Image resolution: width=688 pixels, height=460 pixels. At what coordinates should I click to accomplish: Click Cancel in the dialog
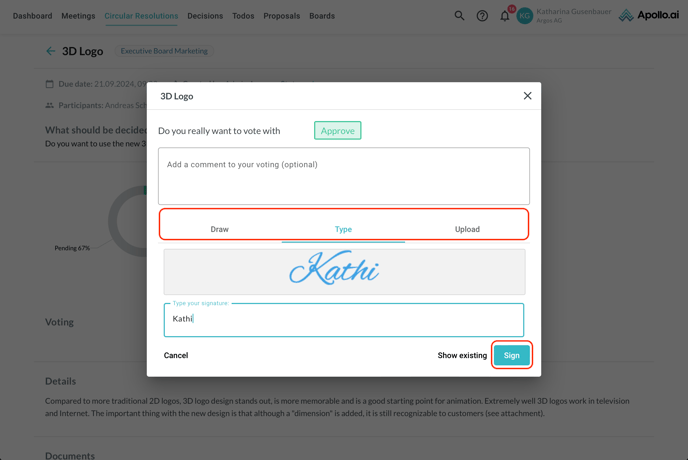[x=176, y=355]
